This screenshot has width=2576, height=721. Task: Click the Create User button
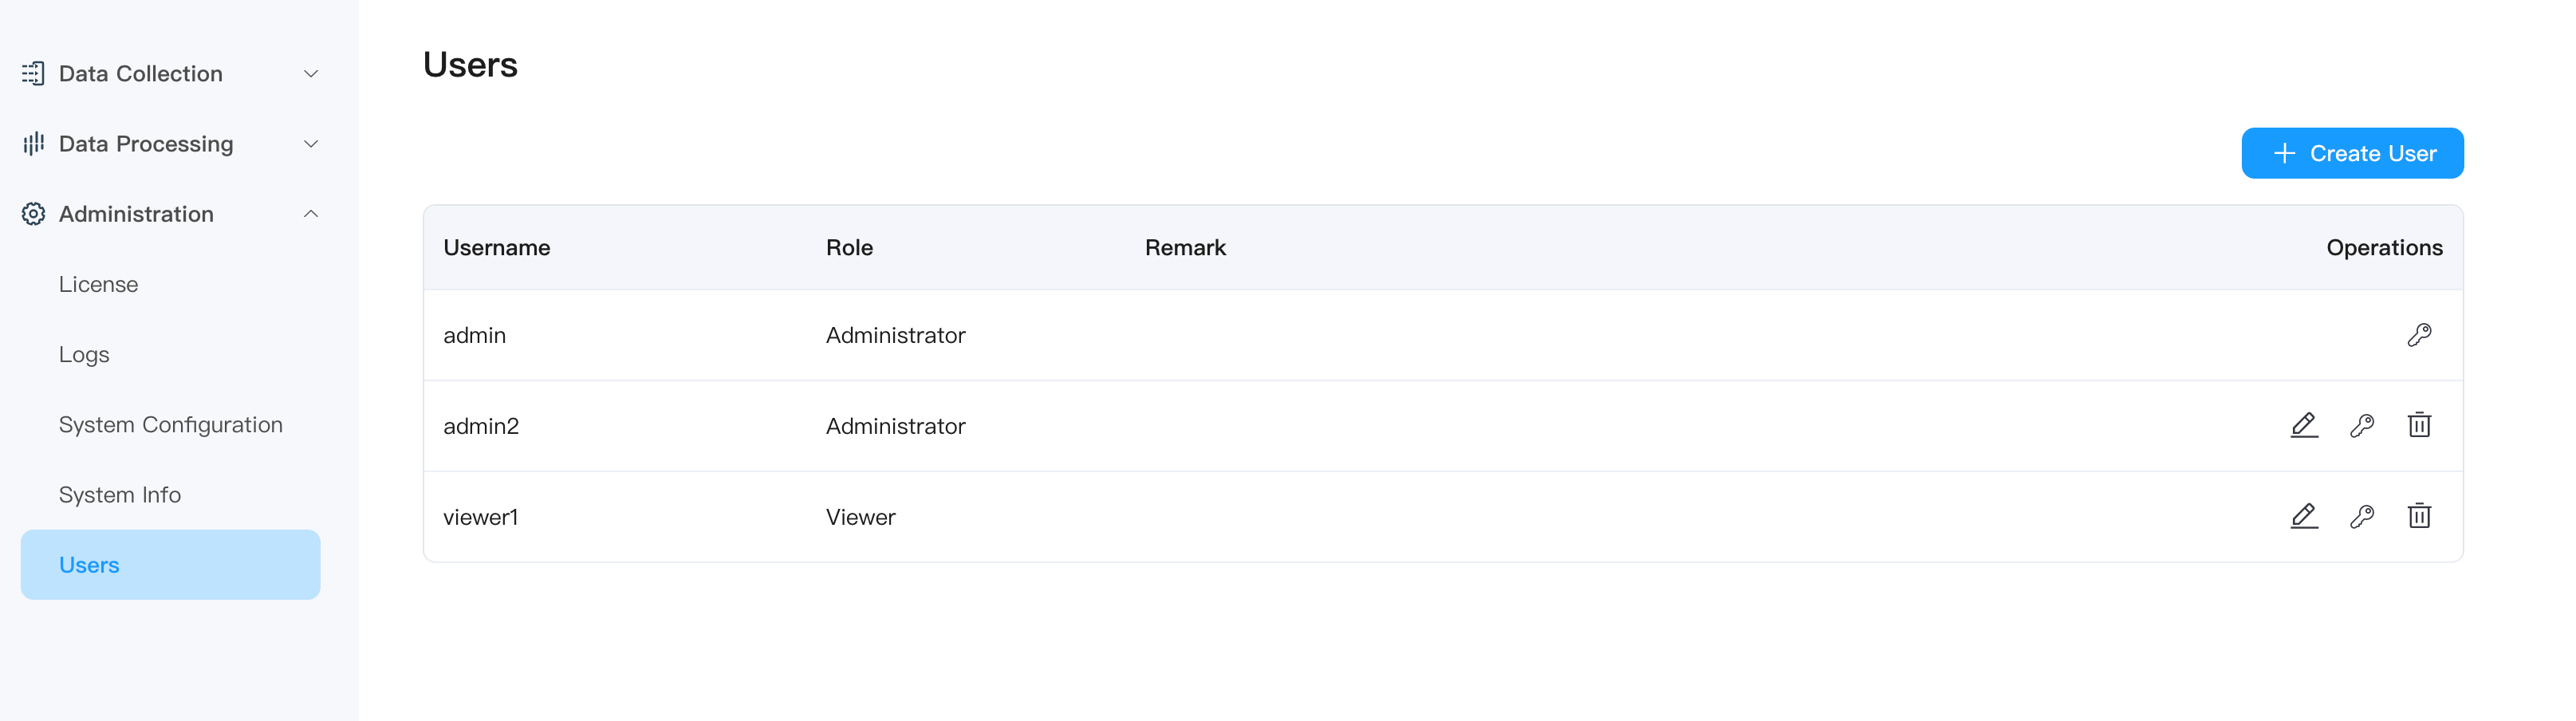point(2351,153)
